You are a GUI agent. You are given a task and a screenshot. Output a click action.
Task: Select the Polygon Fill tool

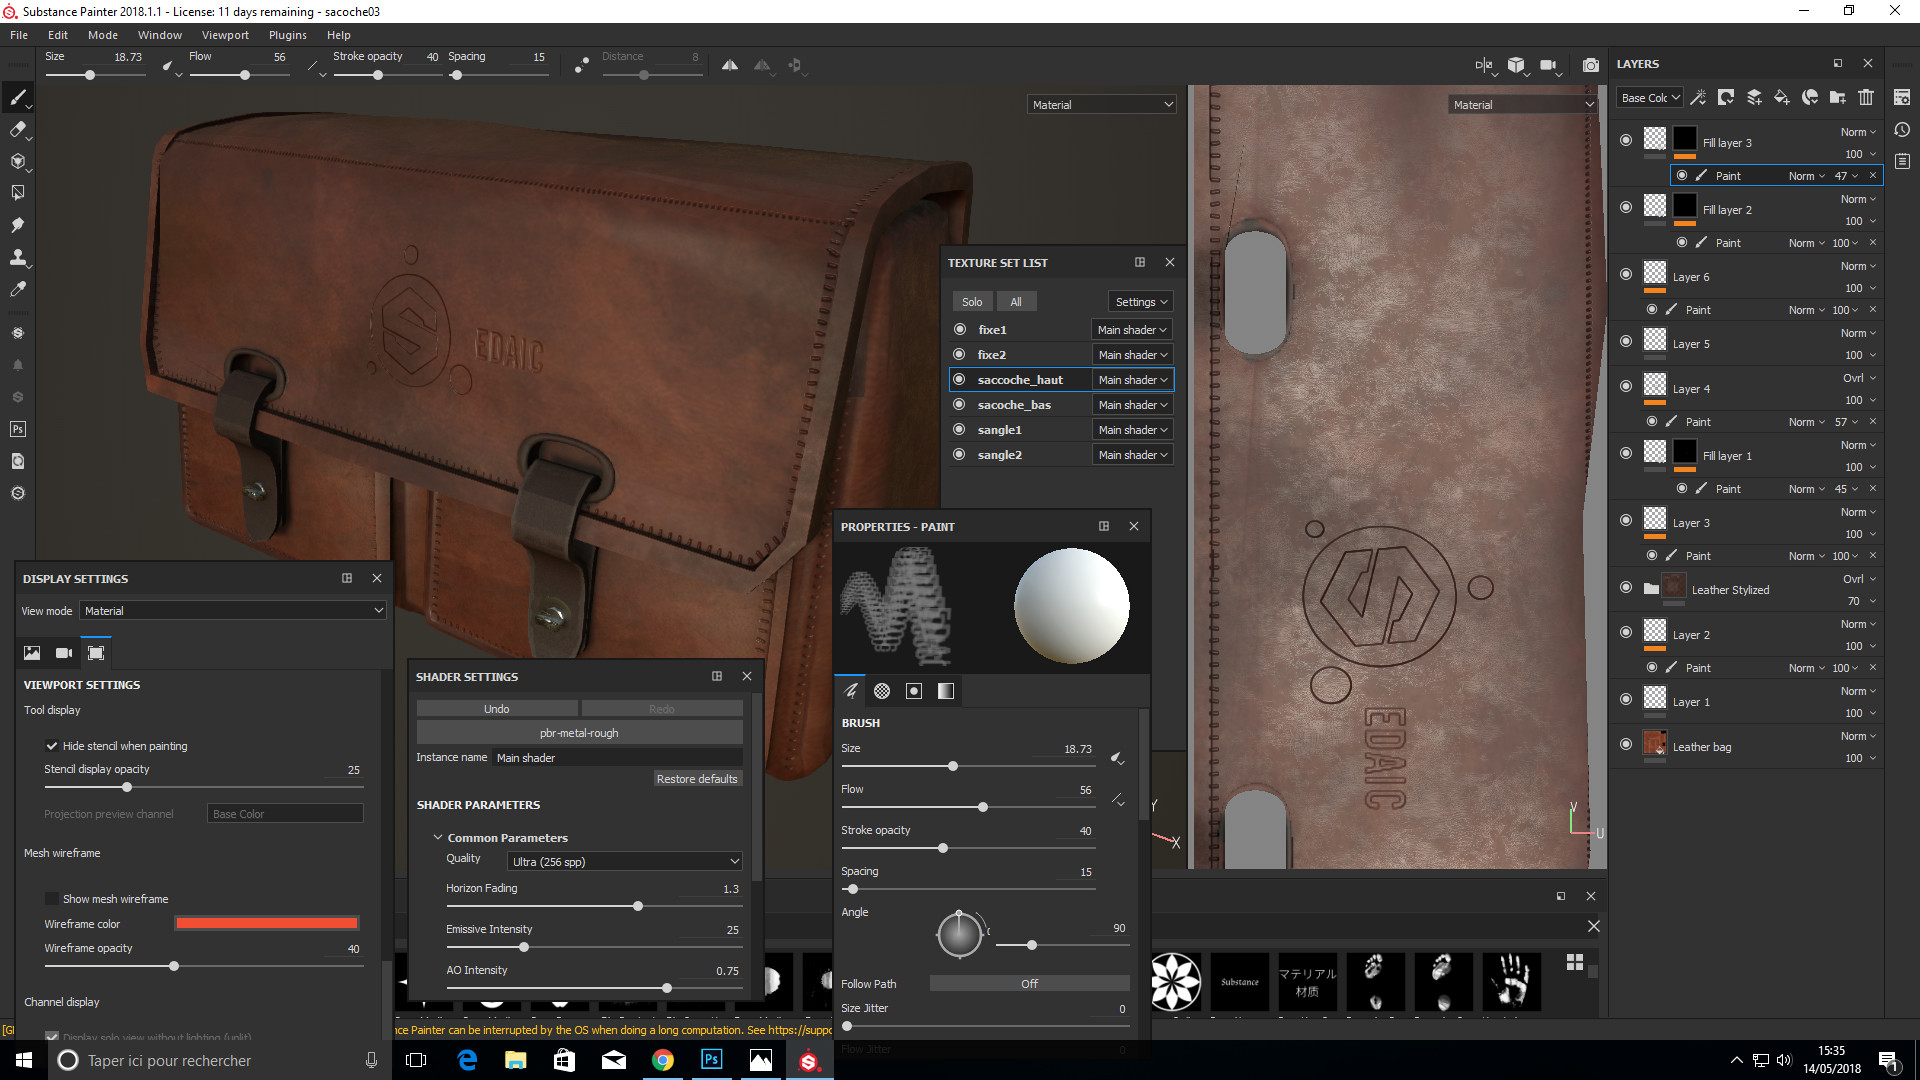pyautogui.click(x=17, y=193)
